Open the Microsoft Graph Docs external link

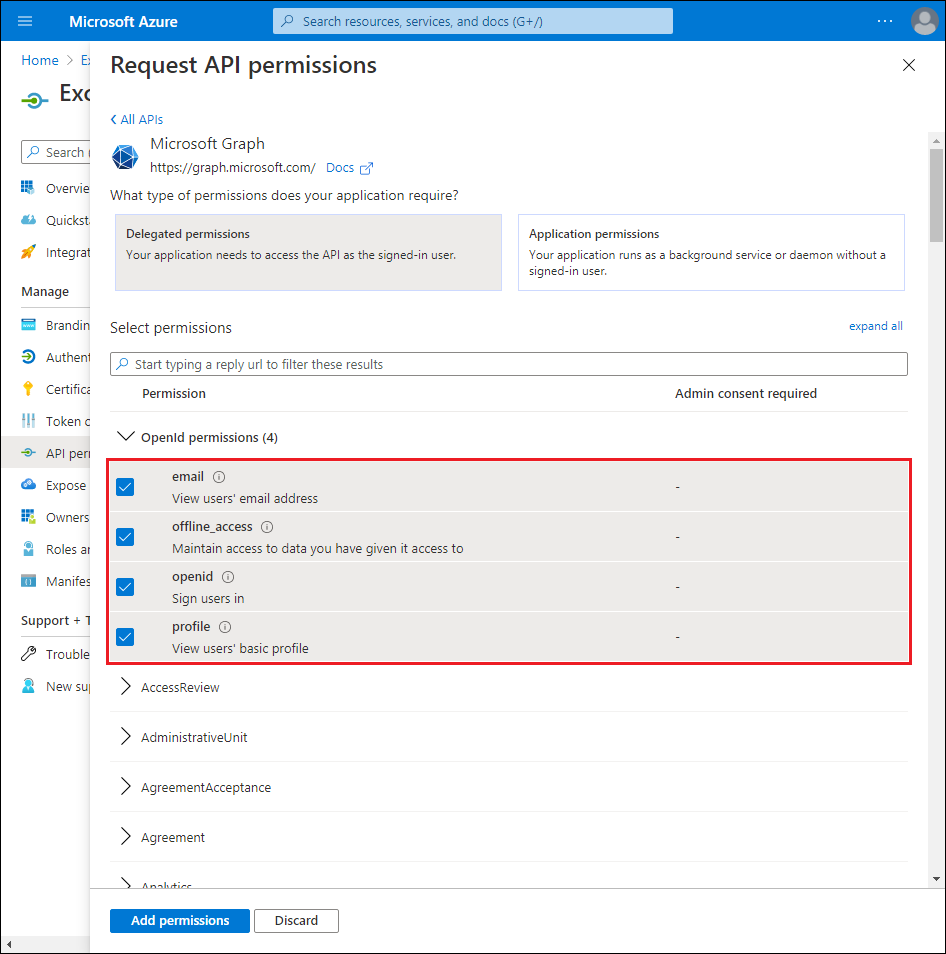[x=341, y=167]
